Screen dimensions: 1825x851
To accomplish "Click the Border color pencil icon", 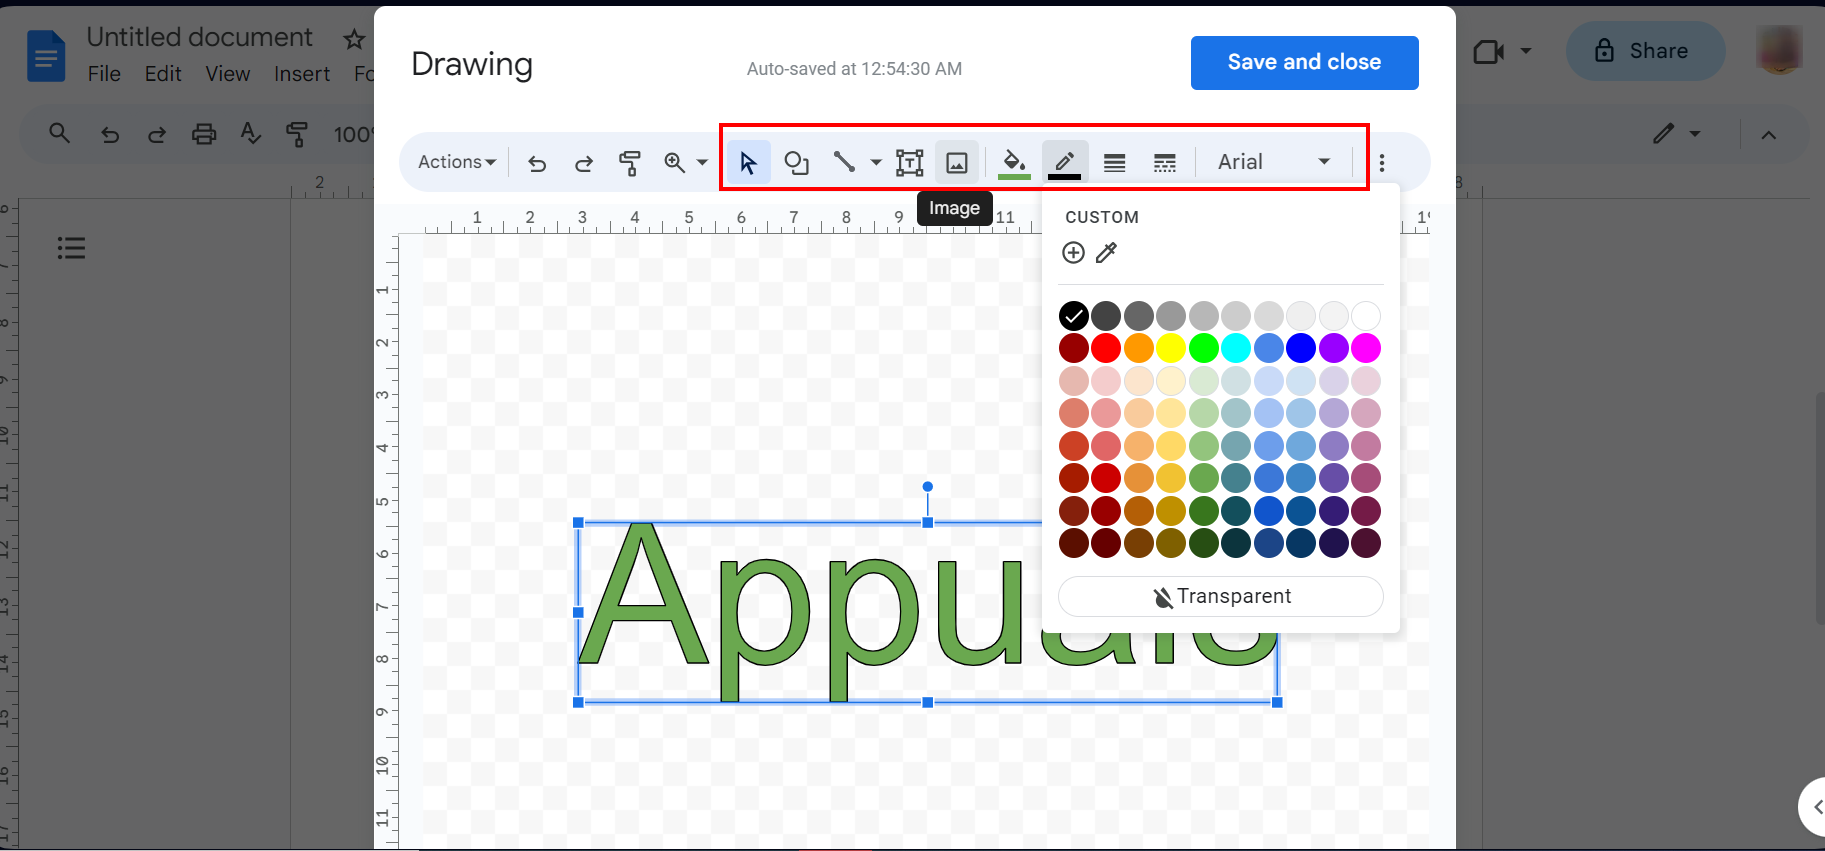I will coord(1064,162).
